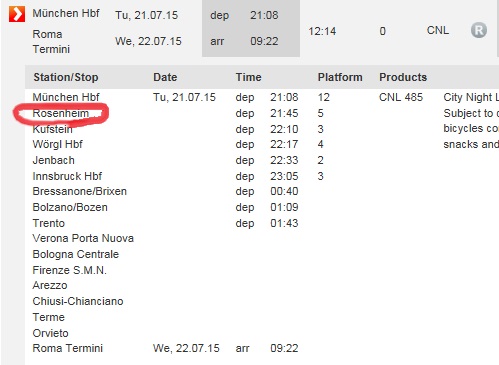This screenshot has height=365, width=499.
Task: Select Bressanone/Brixen stop
Action: pyautogui.click(x=80, y=191)
